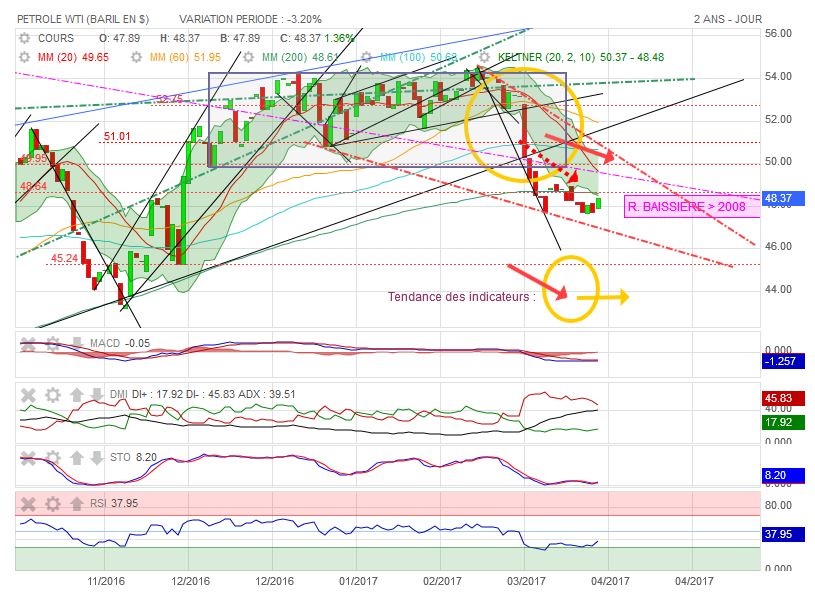This screenshot has width=815, height=598.
Task: Click the VARIATION PERIODE : -3.20% text
Action: point(251,19)
